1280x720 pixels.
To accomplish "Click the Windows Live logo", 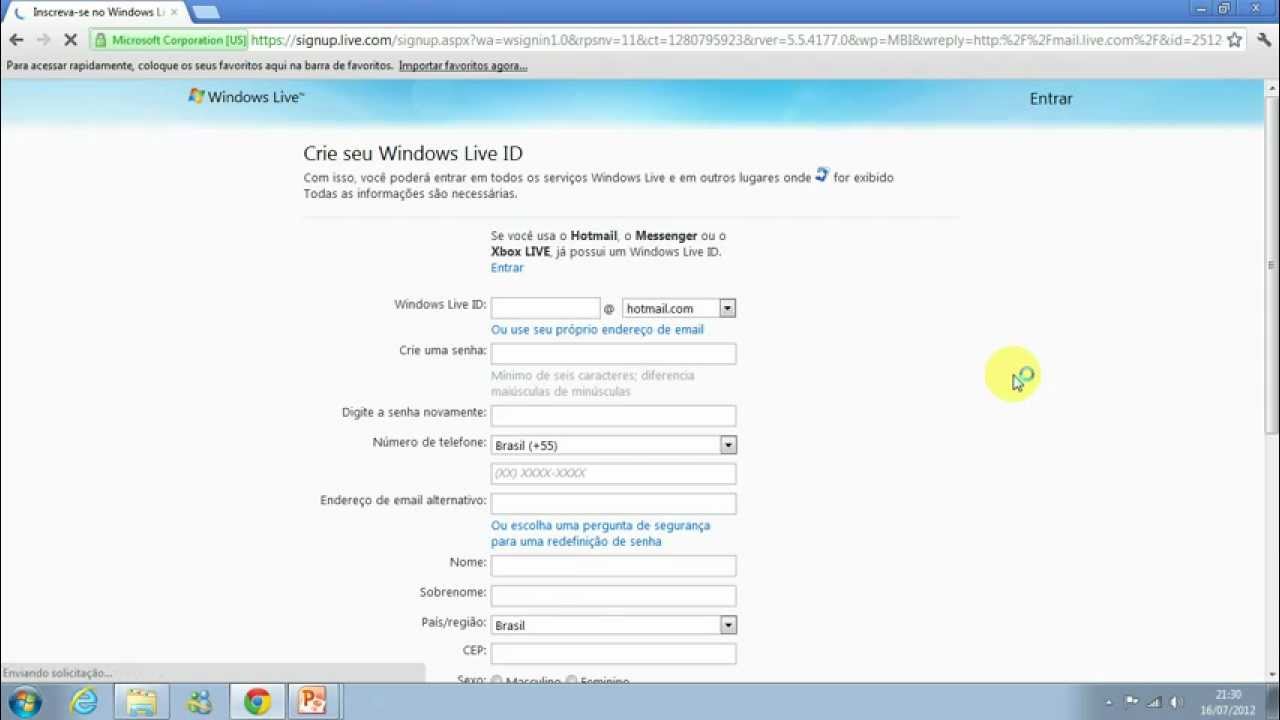I will (246, 97).
